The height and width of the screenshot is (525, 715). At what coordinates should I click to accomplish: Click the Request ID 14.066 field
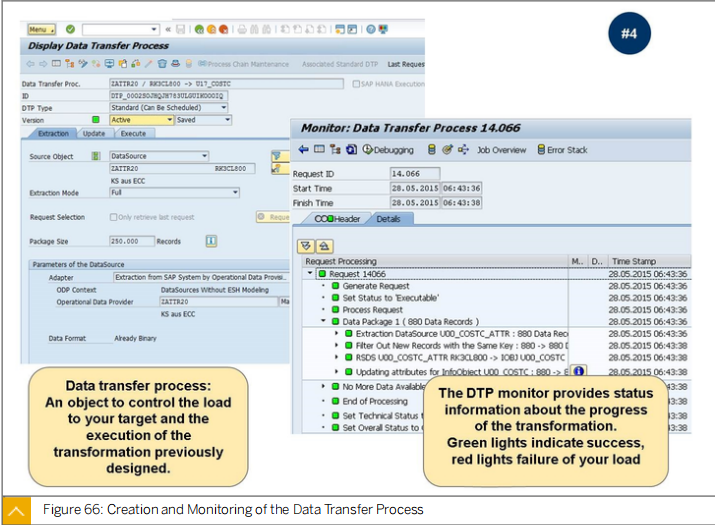(x=414, y=174)
